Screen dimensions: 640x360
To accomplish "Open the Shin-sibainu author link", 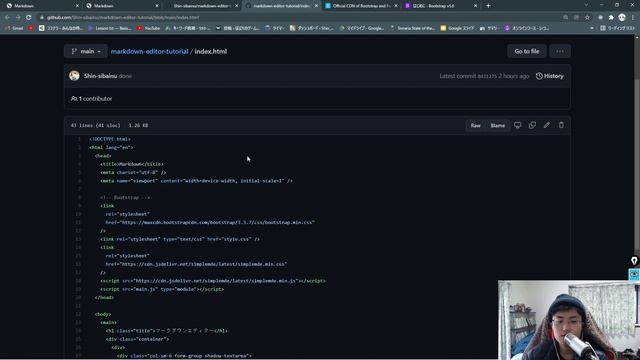I will click(100, 76).
